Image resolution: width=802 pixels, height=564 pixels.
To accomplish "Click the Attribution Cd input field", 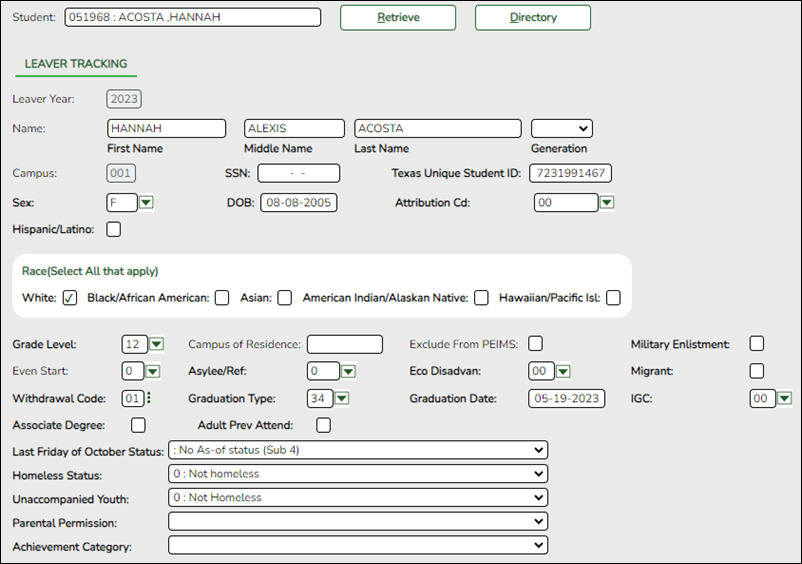I will (566, 202).
